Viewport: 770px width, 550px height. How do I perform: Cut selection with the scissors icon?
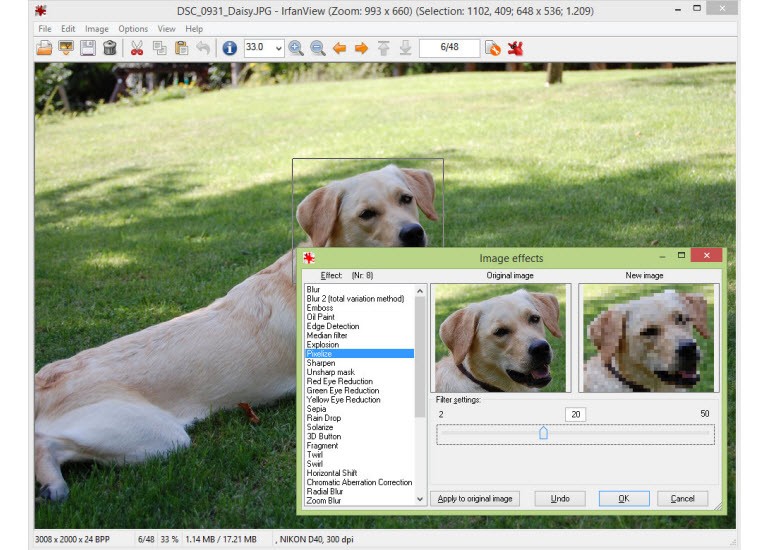[x=137, y=48]
